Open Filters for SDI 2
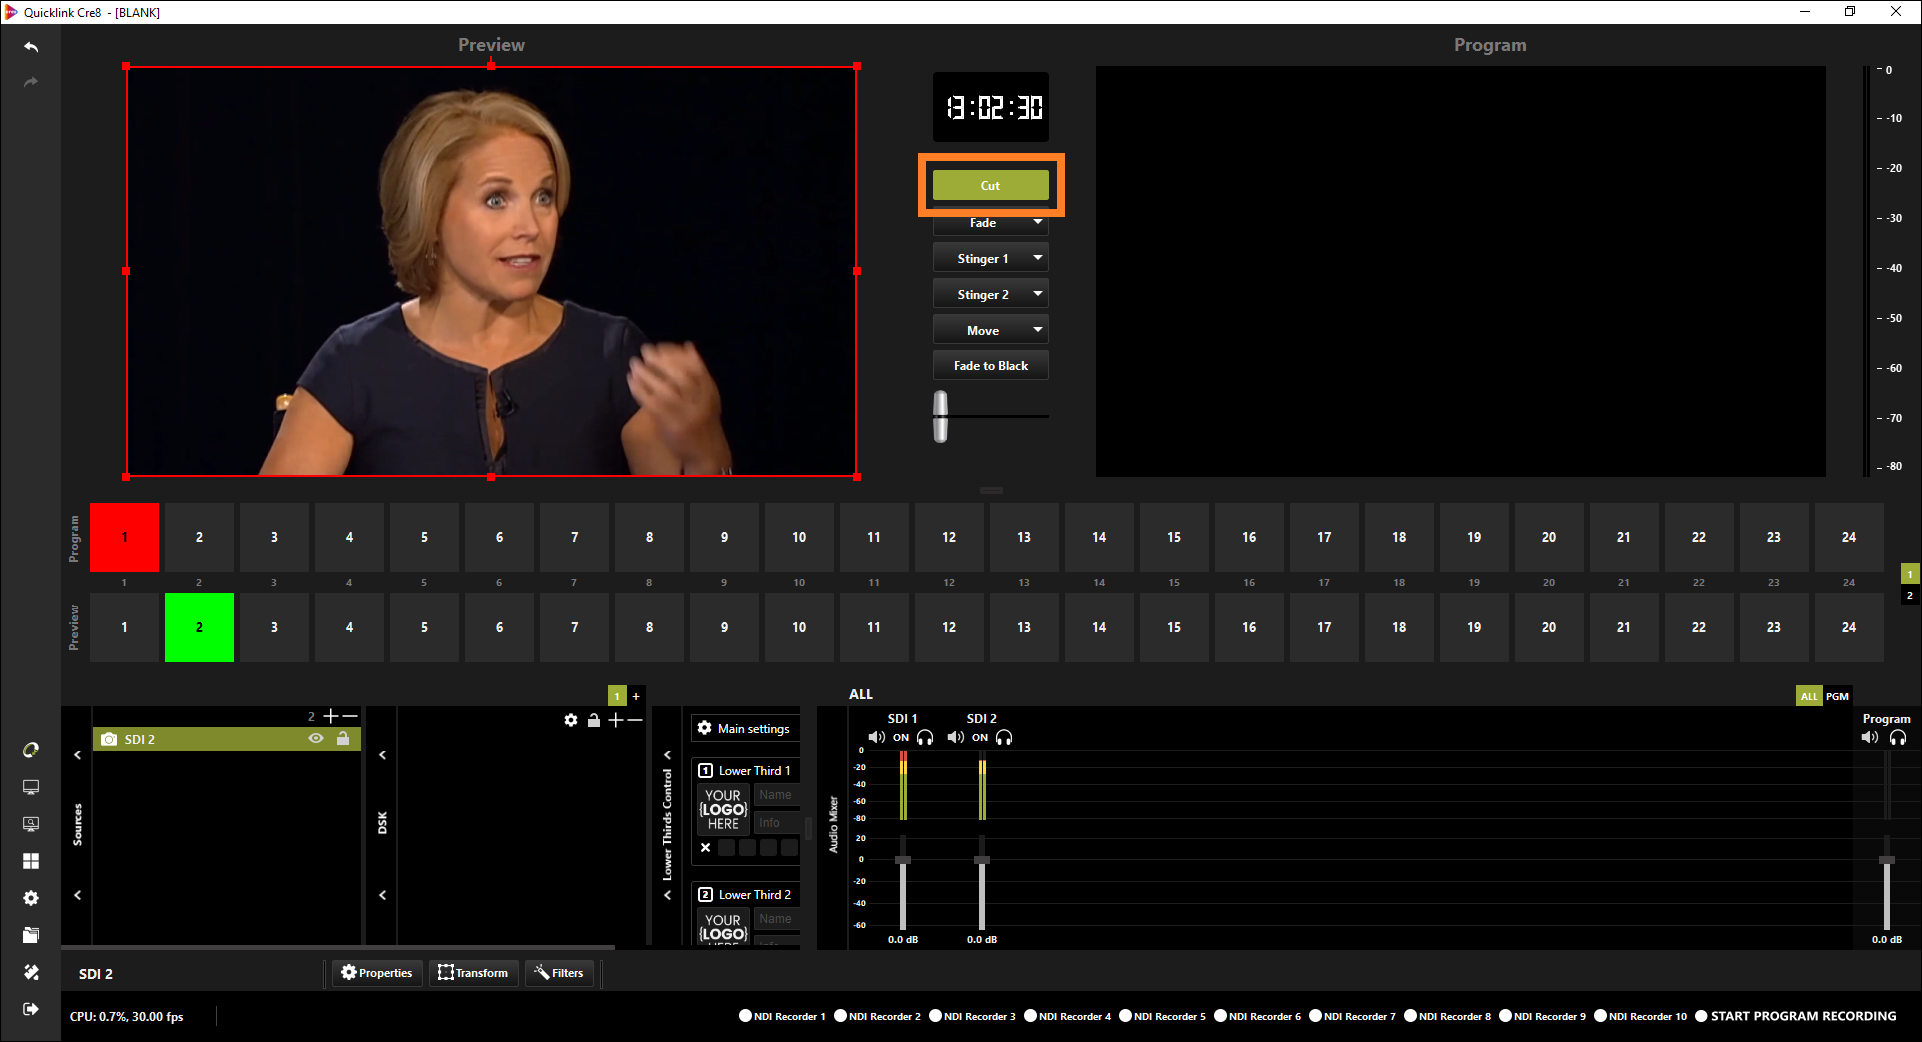The width and height of the screenshot is (1922, 1042). [x=559, y=973]
